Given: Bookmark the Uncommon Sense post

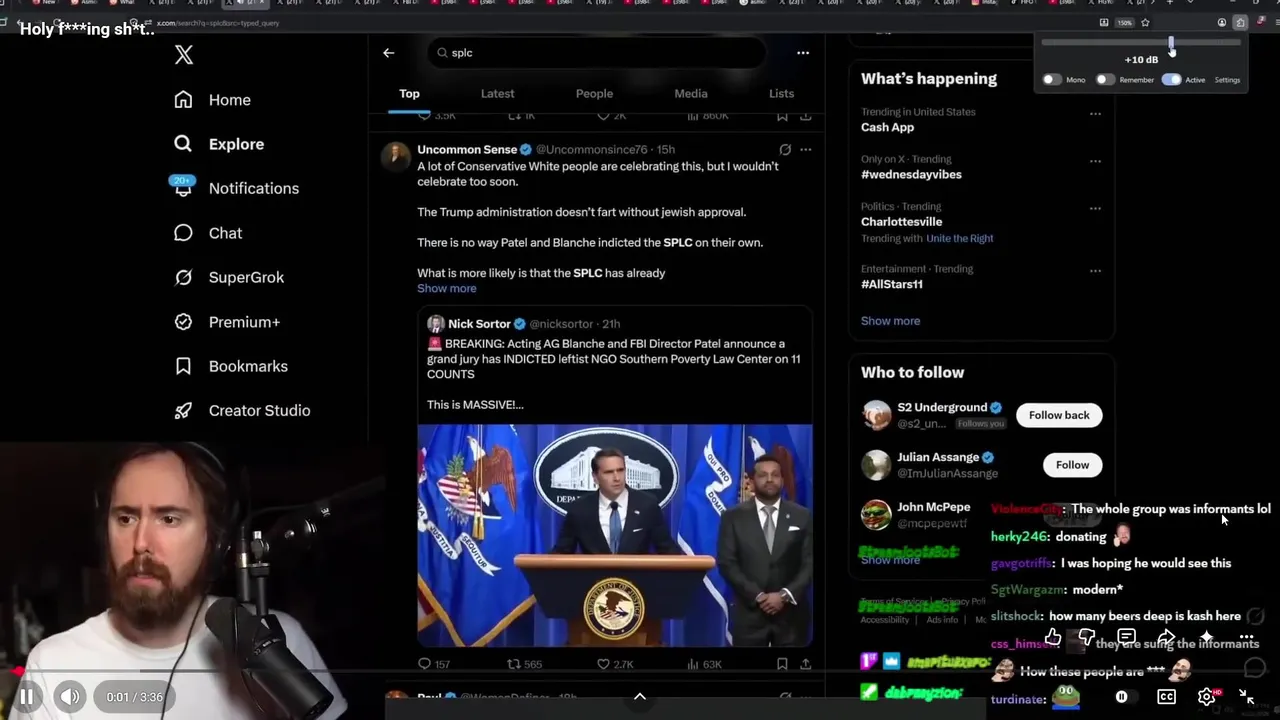Looking at the screenshot, I should [x=782, y=664].
